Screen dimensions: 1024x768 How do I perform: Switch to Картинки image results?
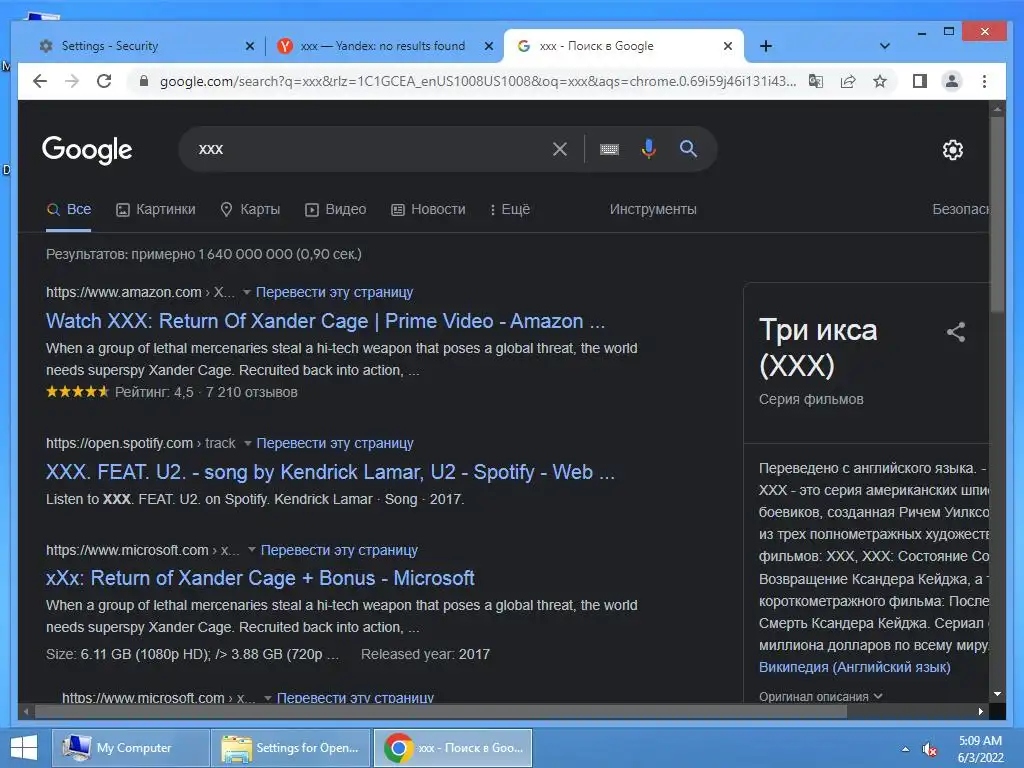[x=155, y=210]
